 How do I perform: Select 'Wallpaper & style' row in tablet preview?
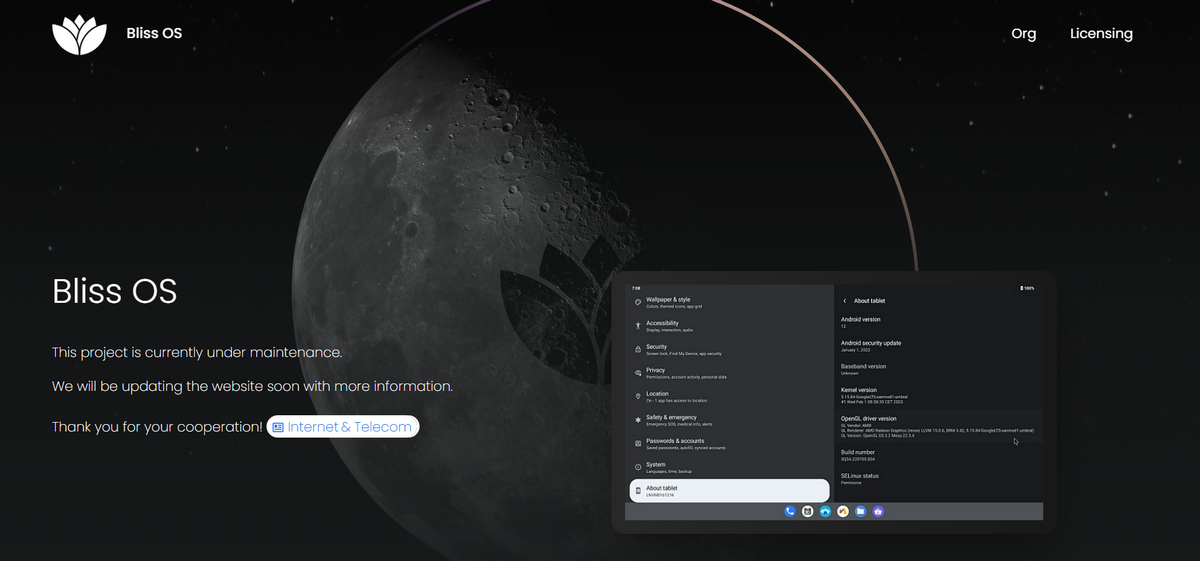pos(729,302)
